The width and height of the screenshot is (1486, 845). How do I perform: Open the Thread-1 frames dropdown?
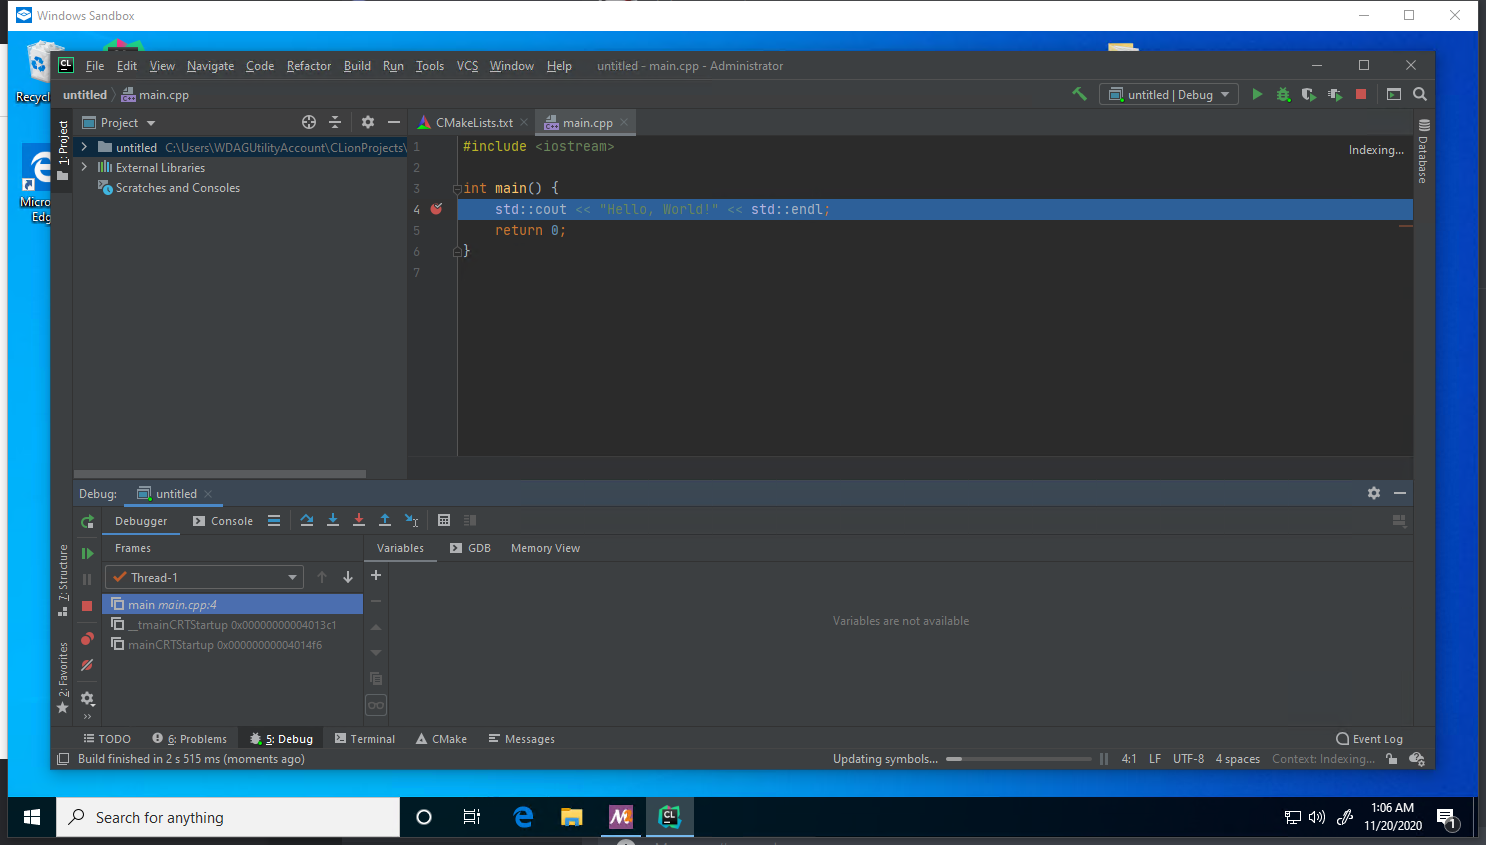(x=204, y=577)
